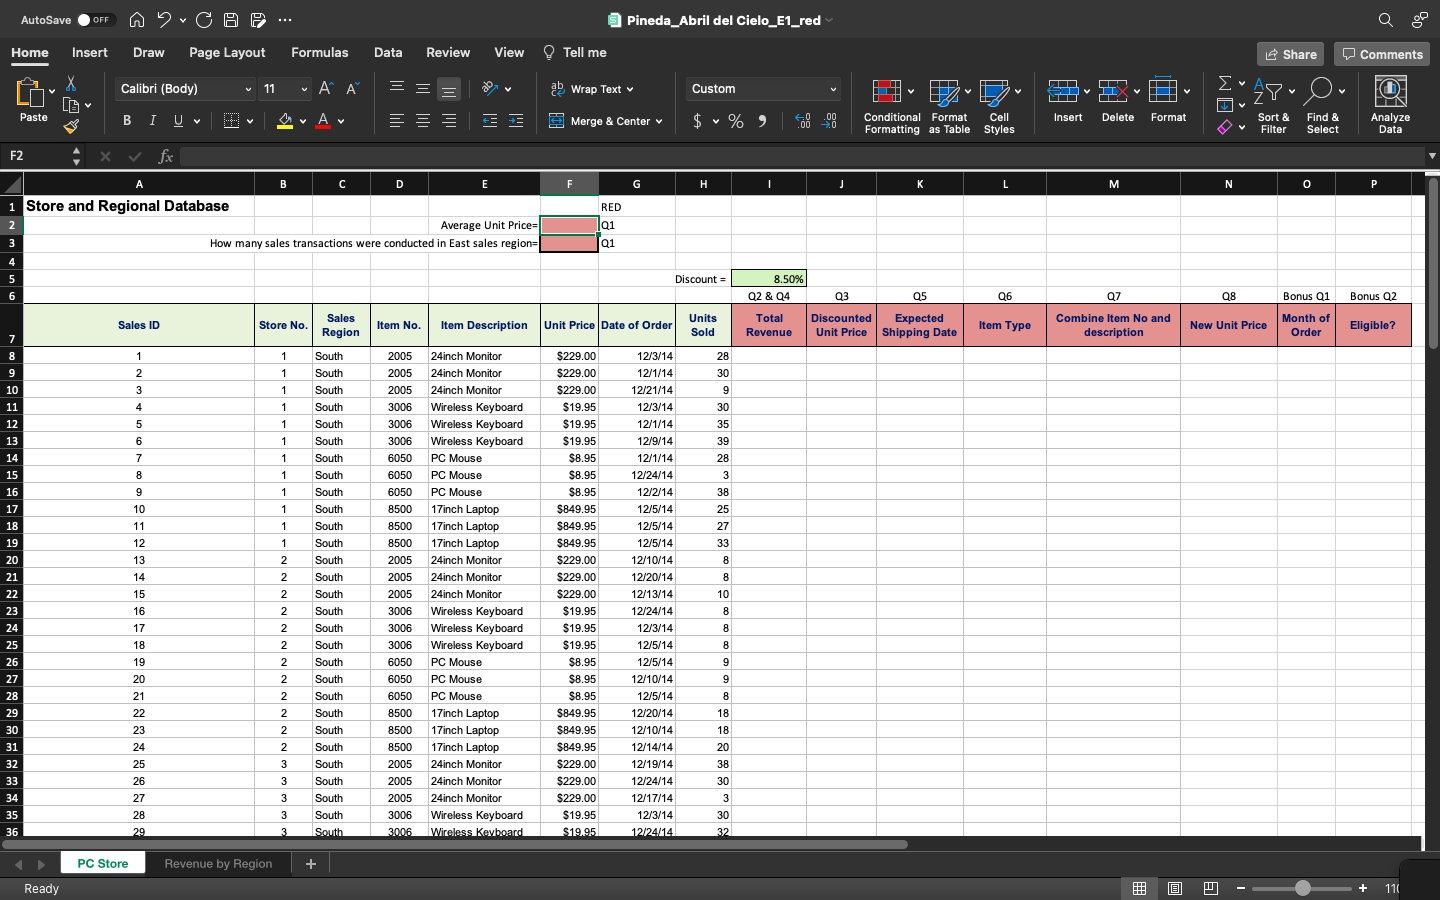This screenshot has height=900, width=1440.
Task: Switch to the Formulas ribbon tab
Action: pos(320,52)
